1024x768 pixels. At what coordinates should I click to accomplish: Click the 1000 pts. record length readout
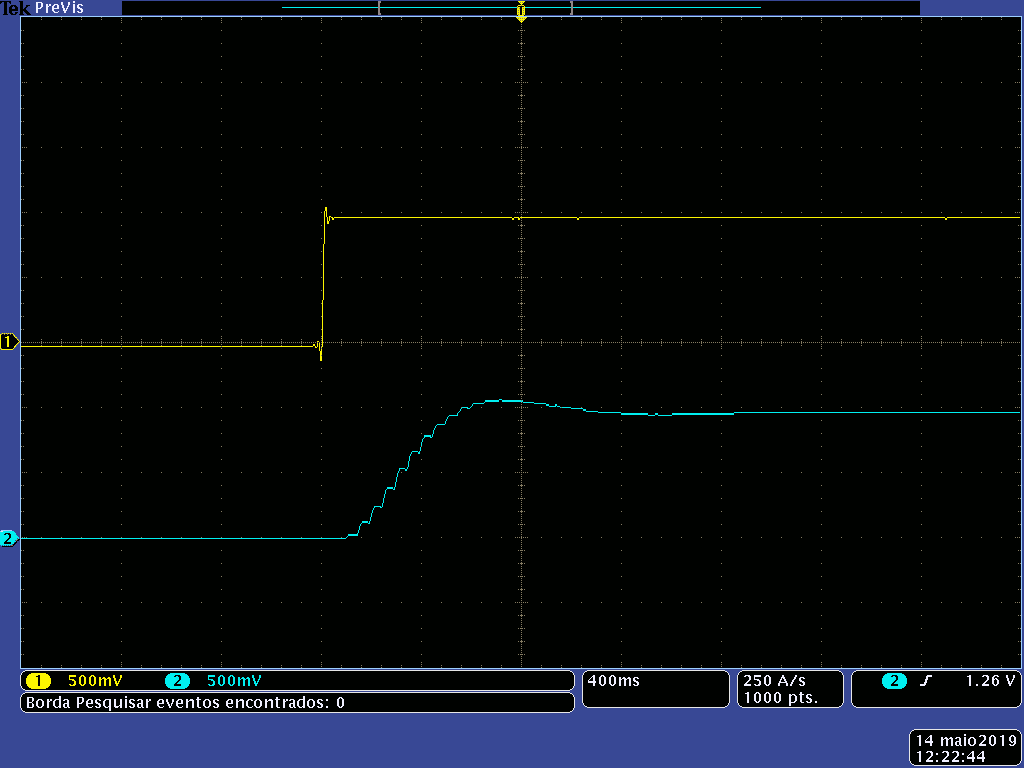pos(780,698)
